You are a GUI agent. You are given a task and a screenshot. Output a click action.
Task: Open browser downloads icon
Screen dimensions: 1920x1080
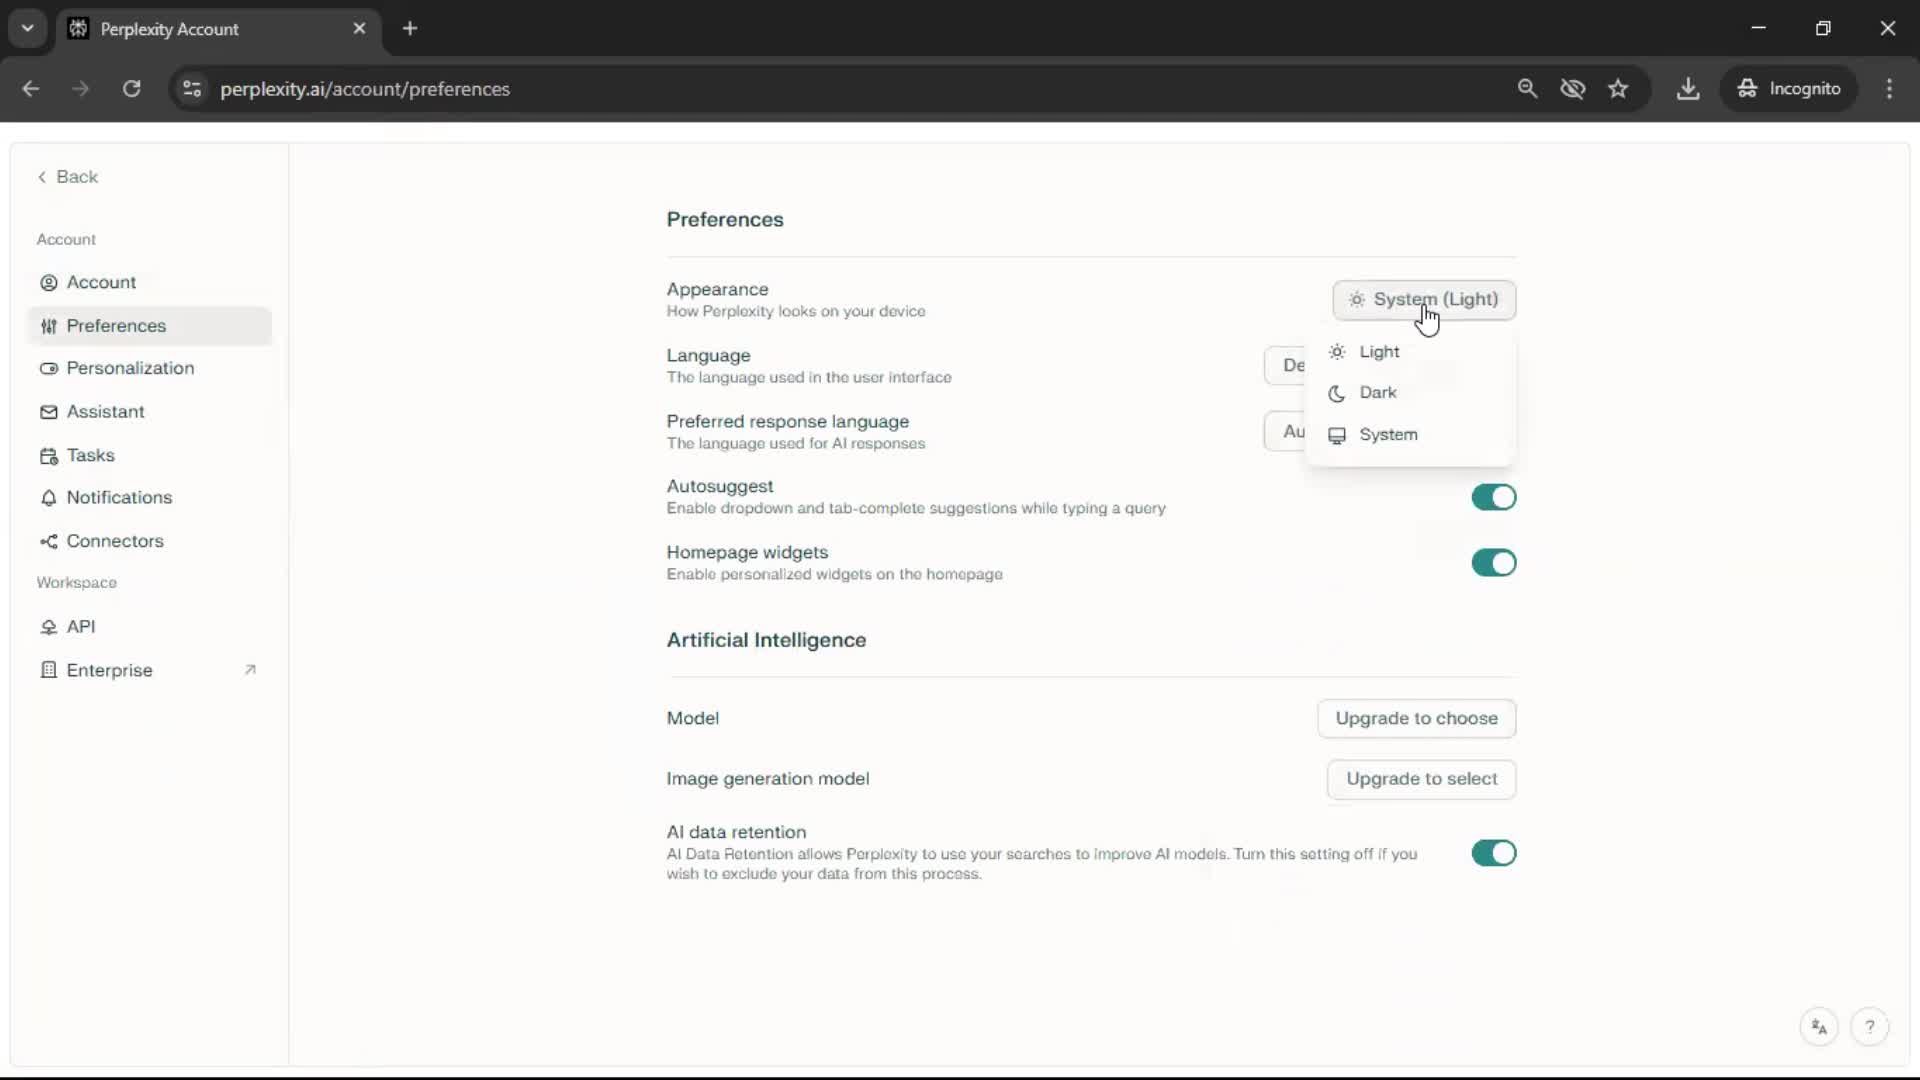(x=1688, y=89)
